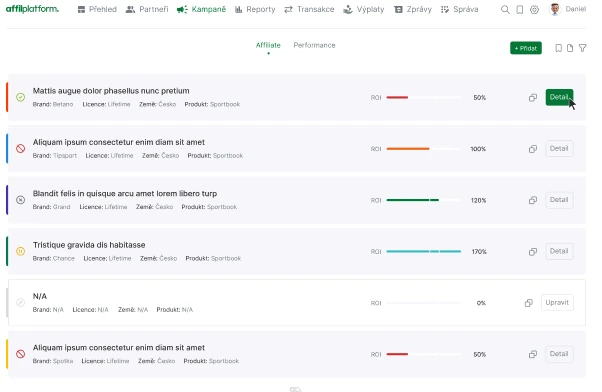The height and width of the screenshot is (392, 602).
Task: Click the affilplatform logo
Action: point(32,9)
